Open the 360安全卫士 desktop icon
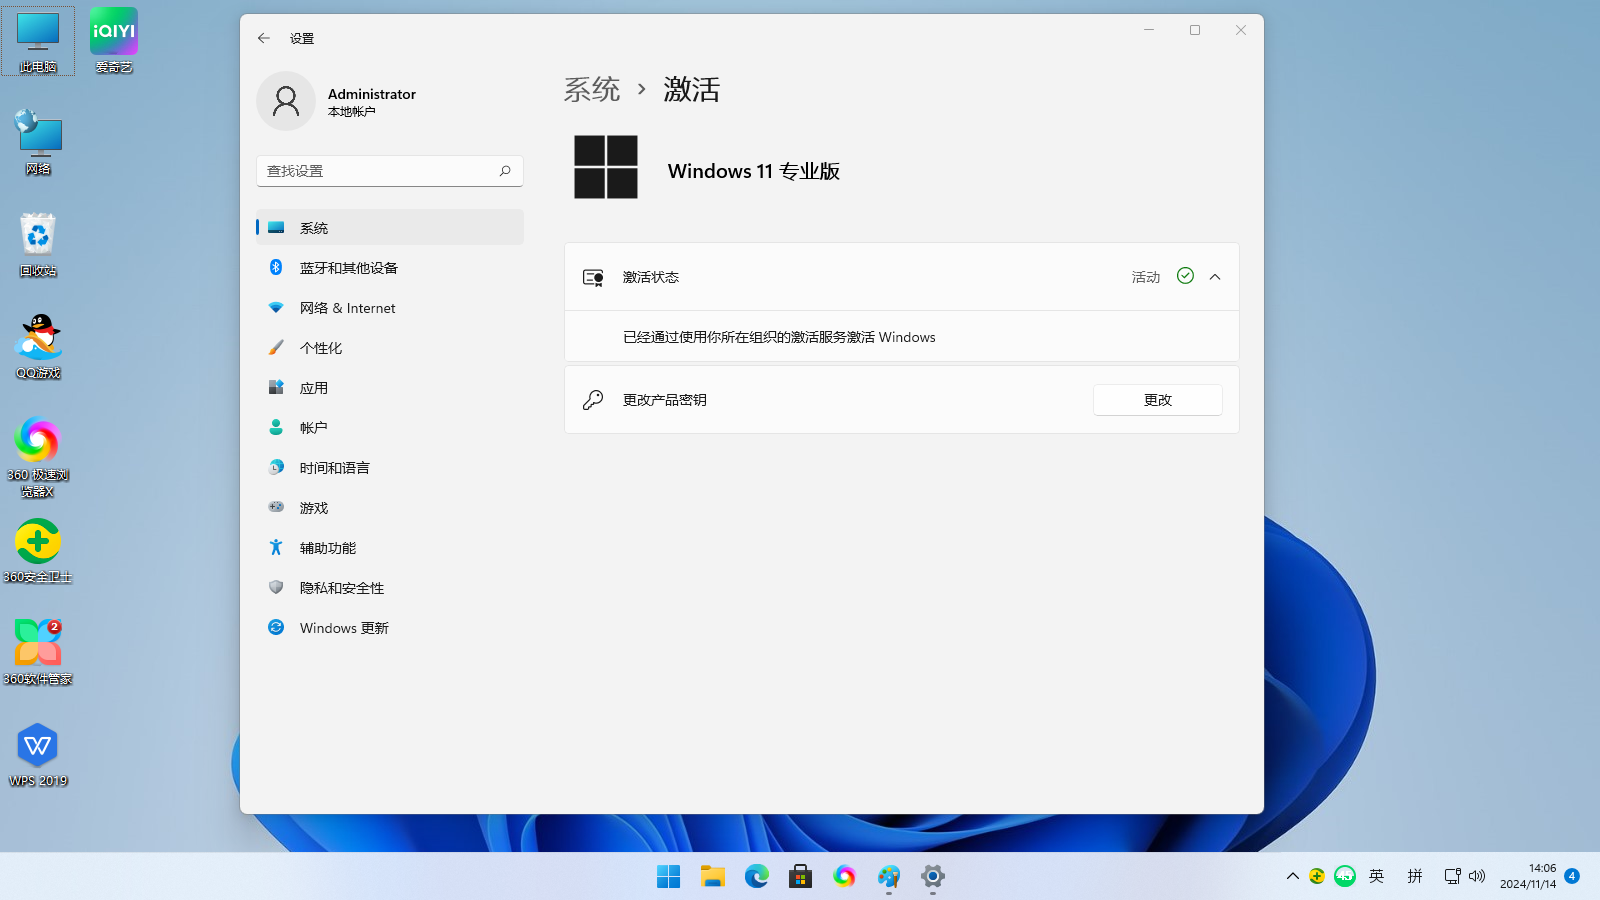1600x900 pixels. pyautogui.click(x=38, y=550)
